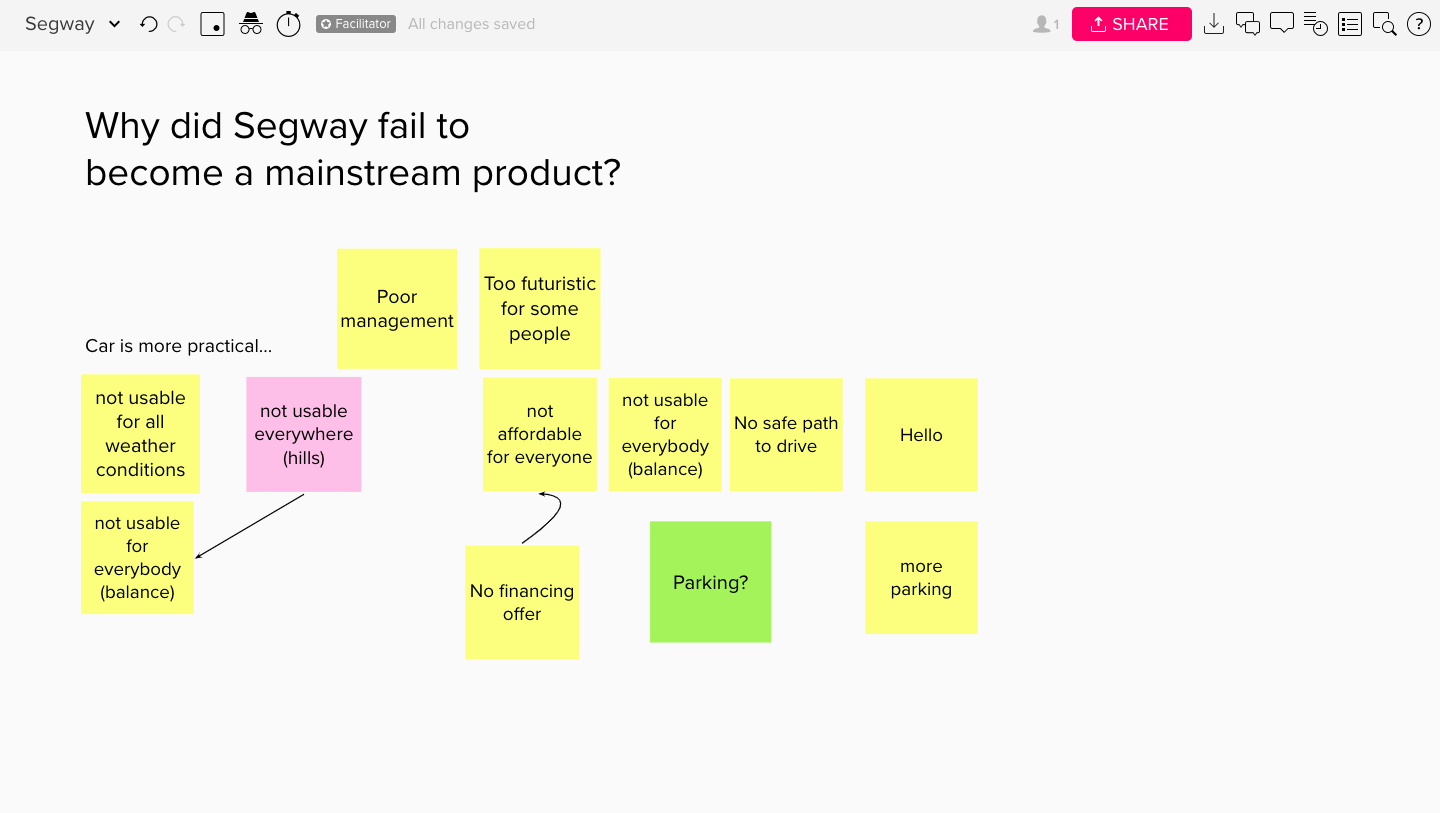Screen dimensions: 1440x813
Task: Click the pink SHARE button
Action: [x=1132, y=24]
